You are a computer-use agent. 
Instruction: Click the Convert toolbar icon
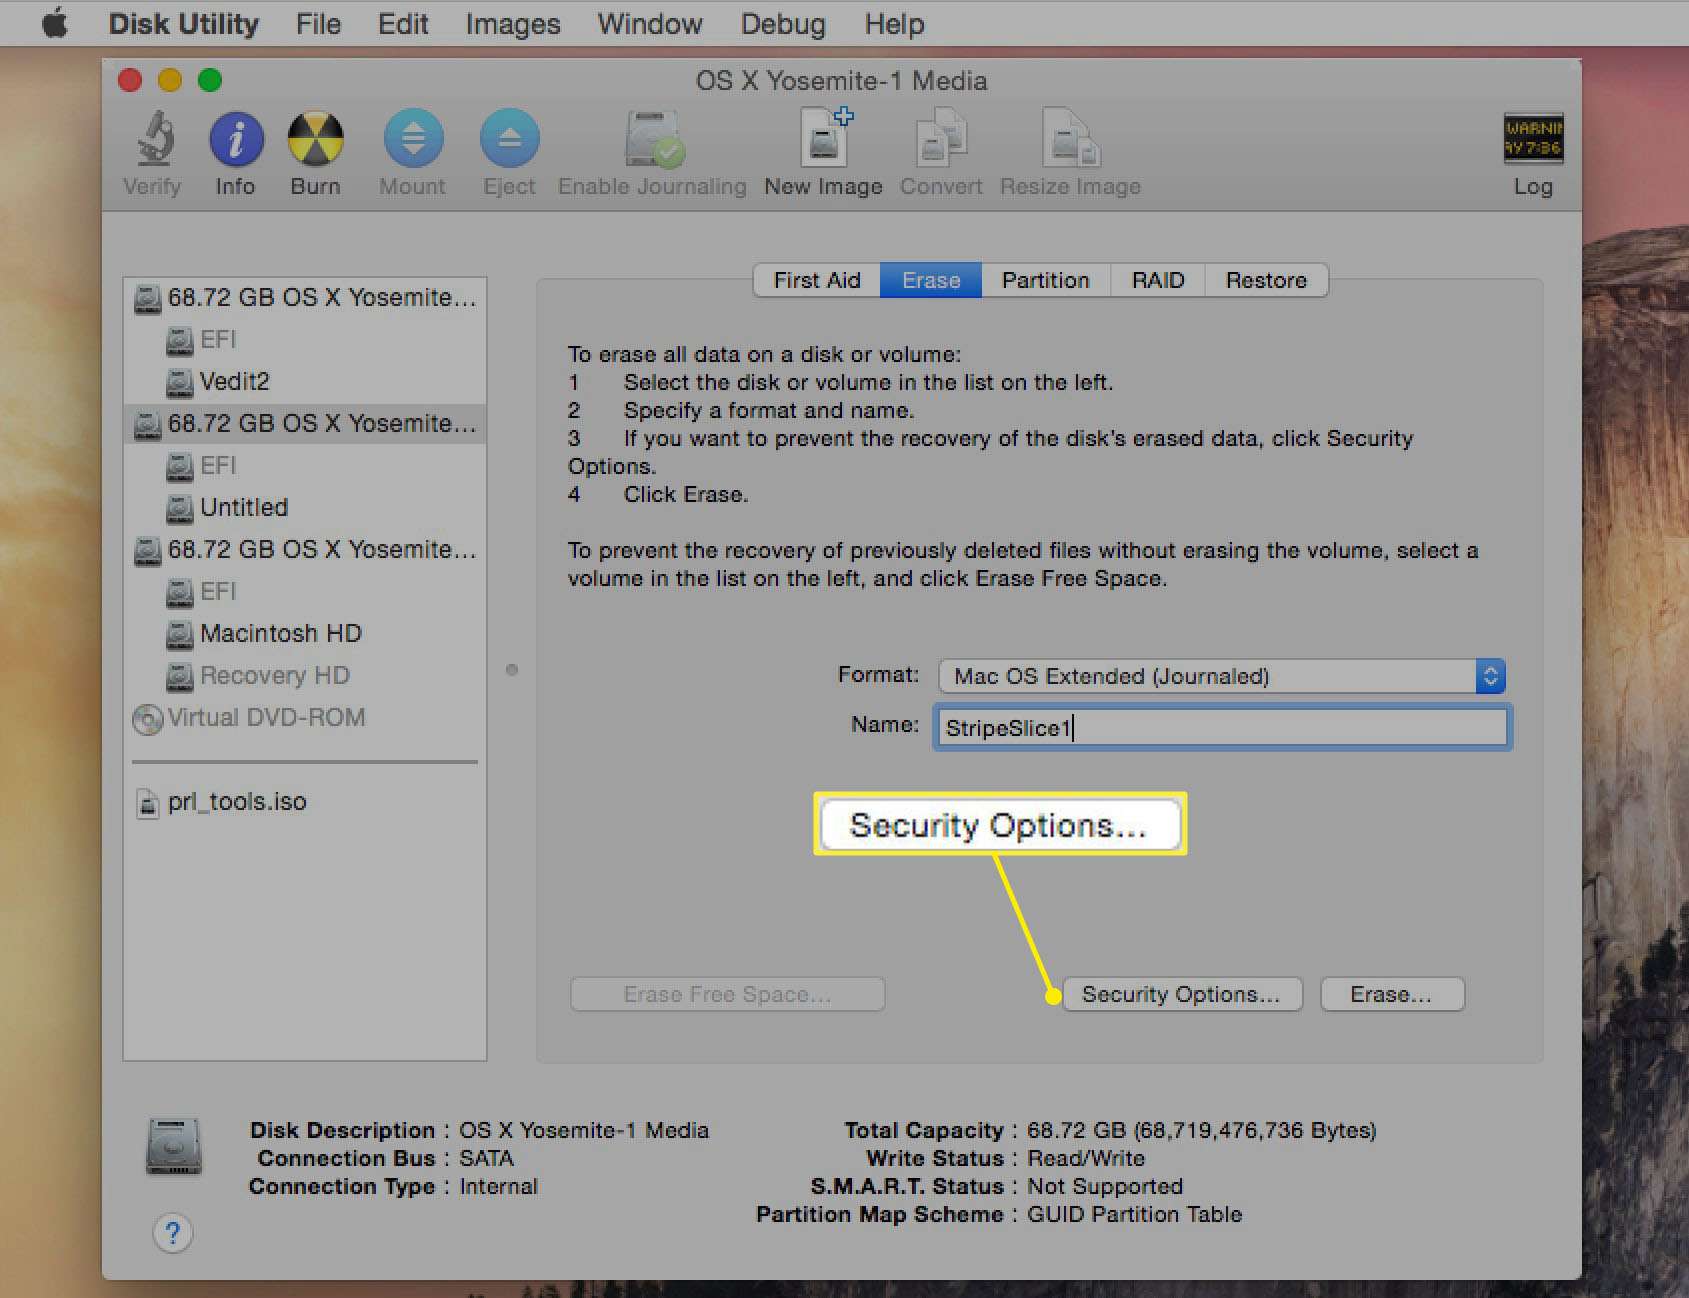[x=941, y=139]
